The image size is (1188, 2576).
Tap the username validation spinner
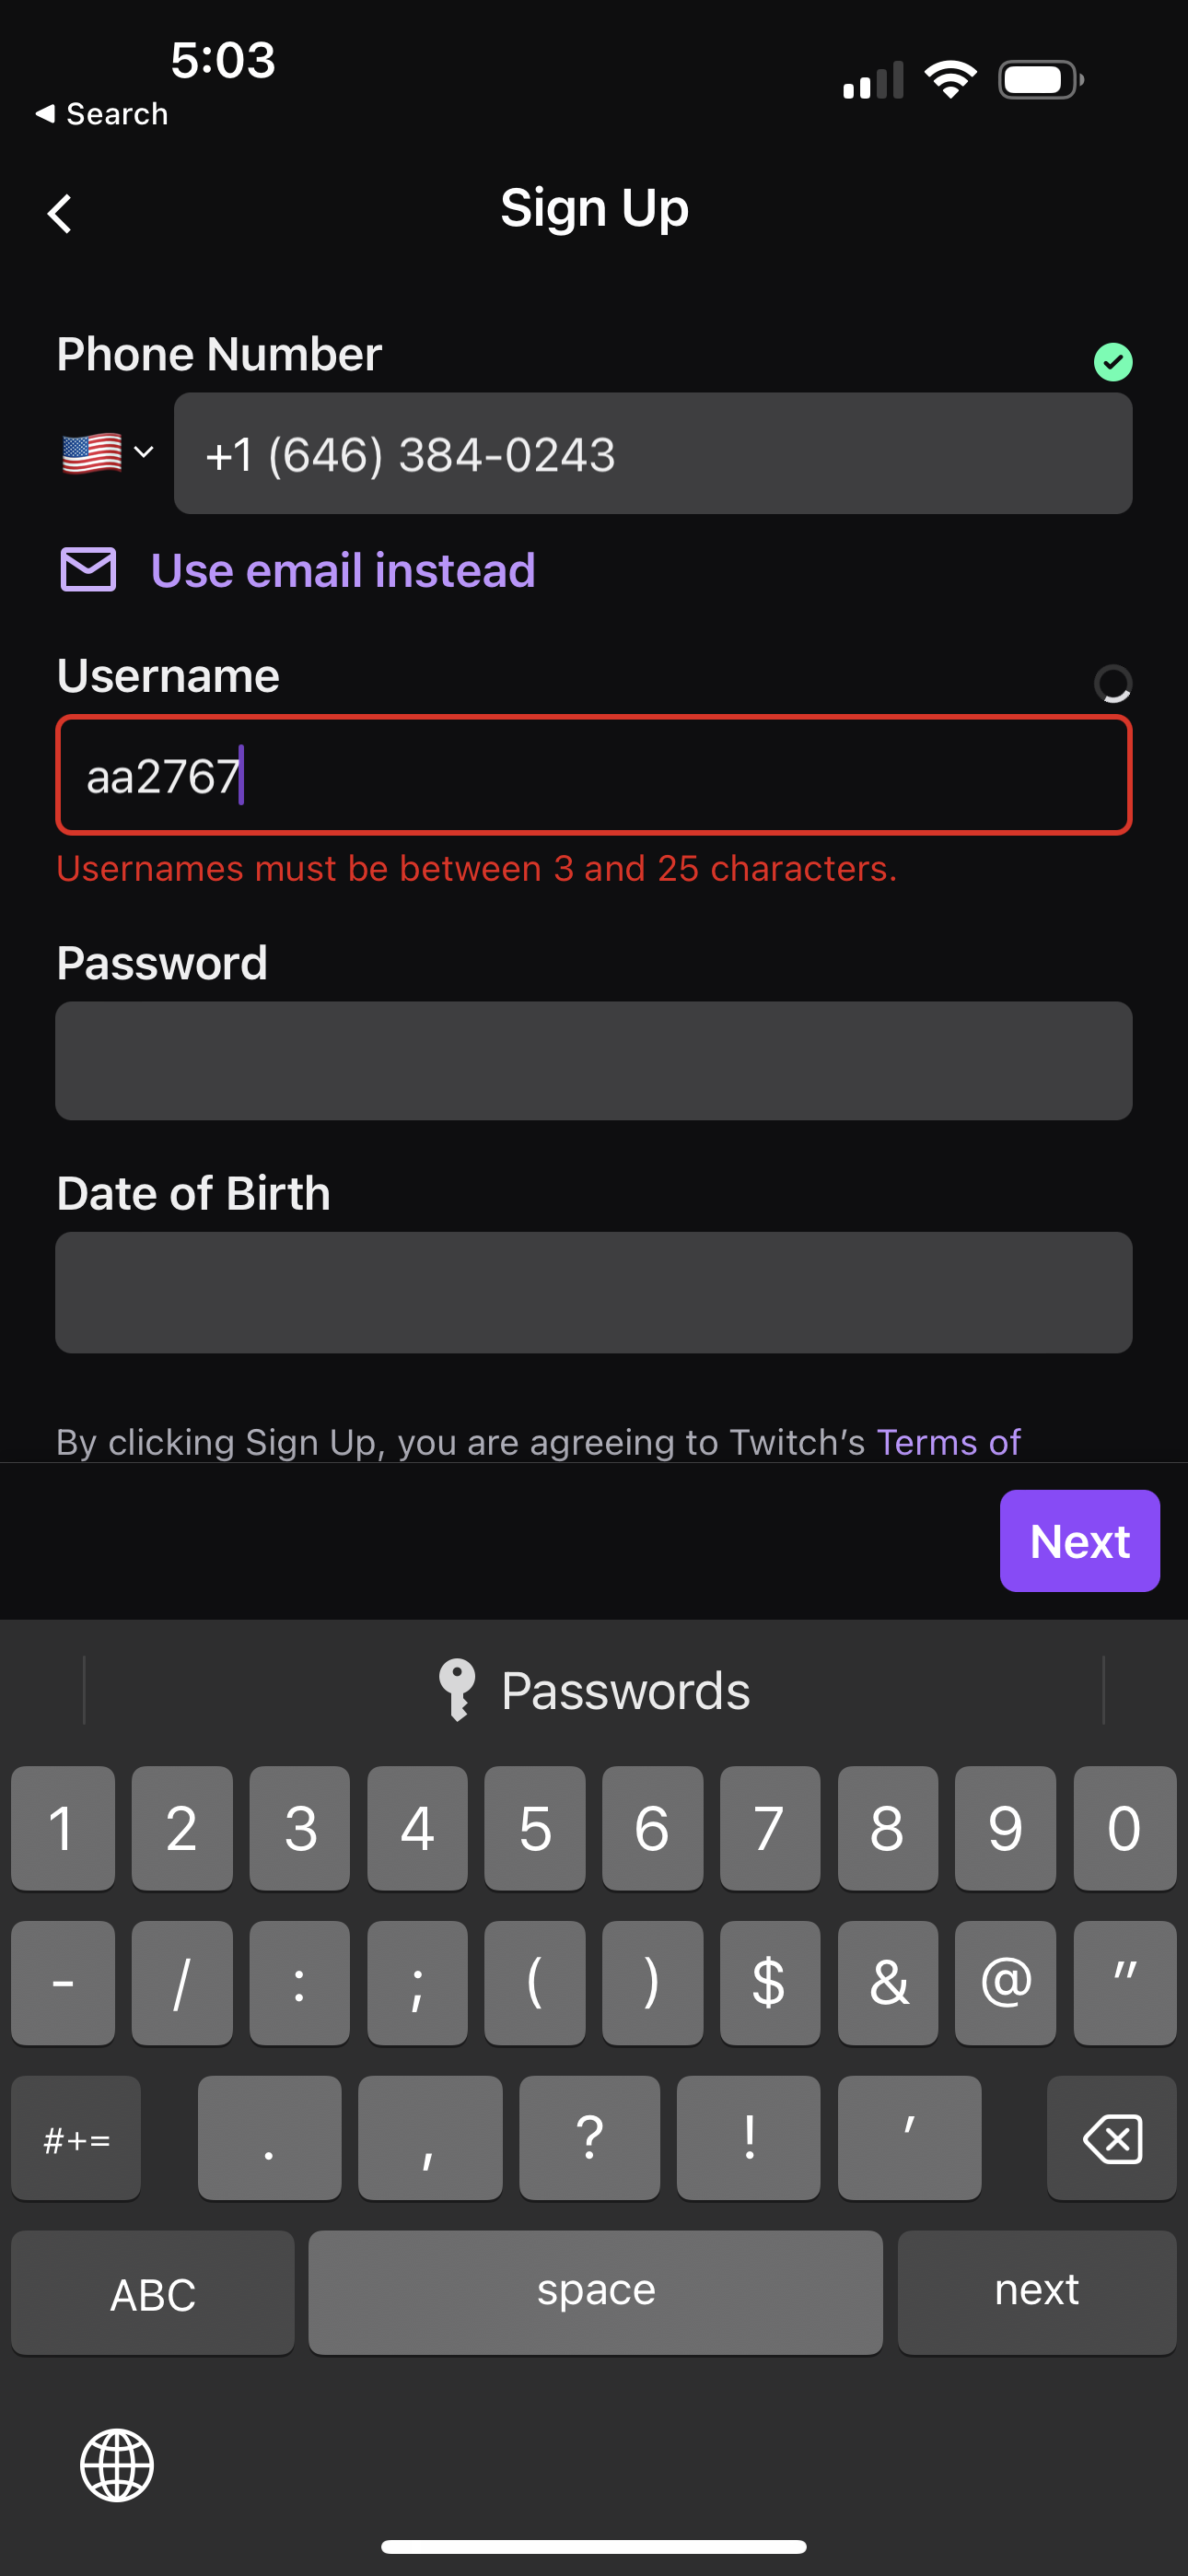tap(1113, 684)
